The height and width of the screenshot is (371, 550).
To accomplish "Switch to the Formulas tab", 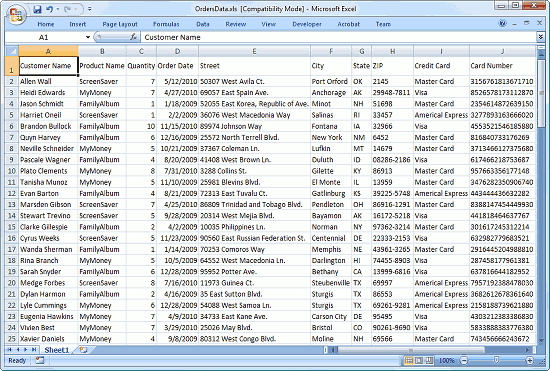I will 166,24.
